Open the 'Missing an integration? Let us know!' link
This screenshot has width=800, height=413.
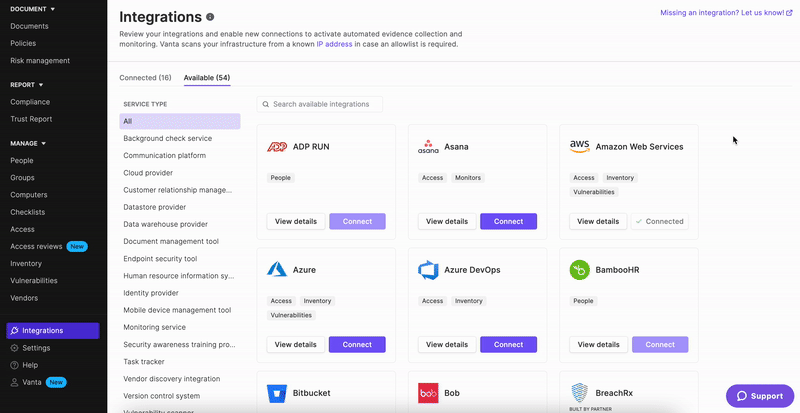726,13
